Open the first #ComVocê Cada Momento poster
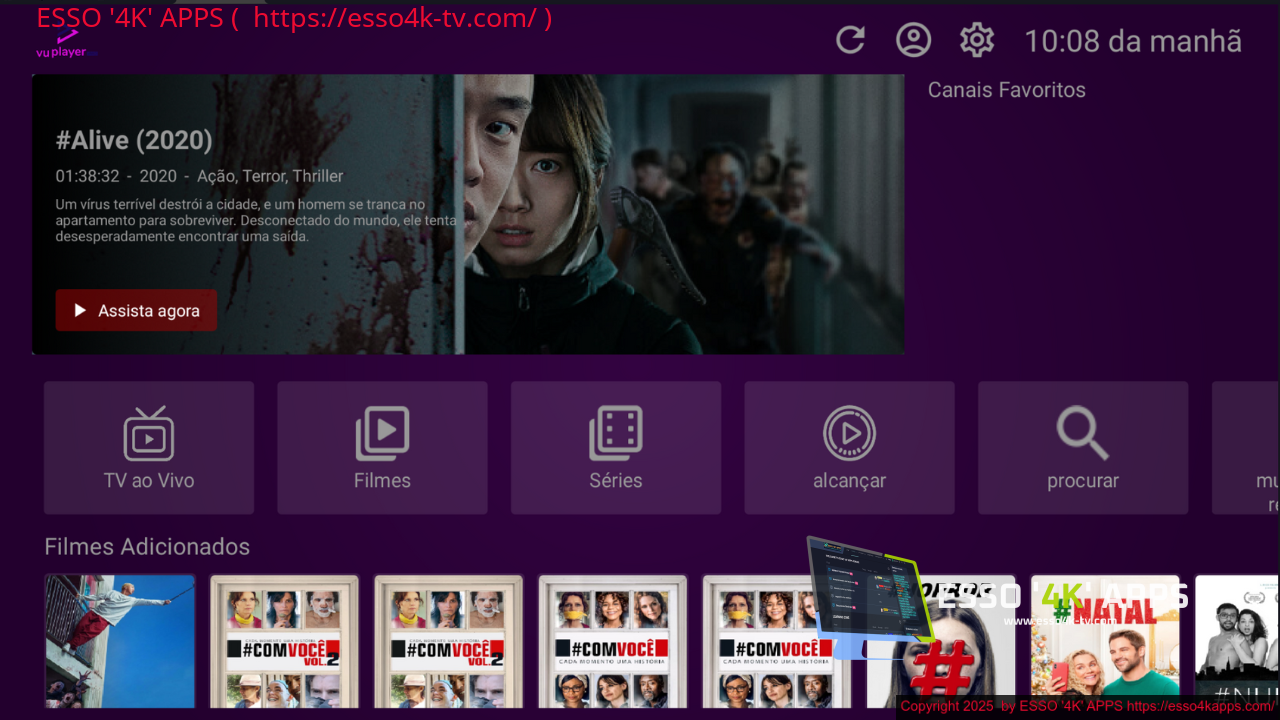 tap(612, 641)
